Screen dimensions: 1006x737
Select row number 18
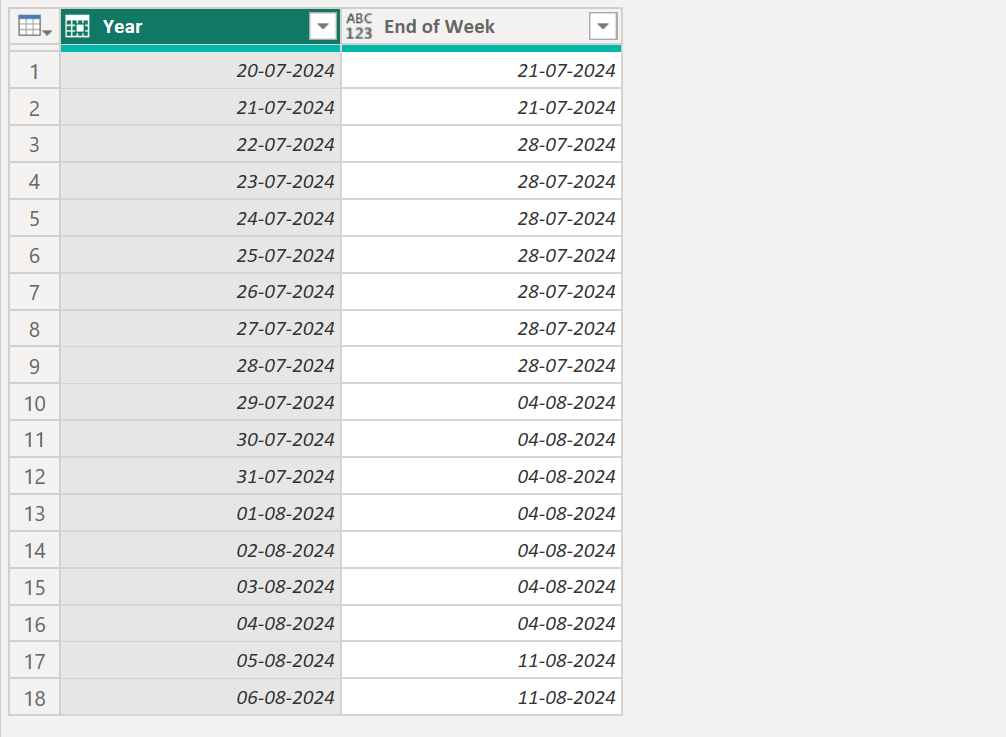(34, 697)
